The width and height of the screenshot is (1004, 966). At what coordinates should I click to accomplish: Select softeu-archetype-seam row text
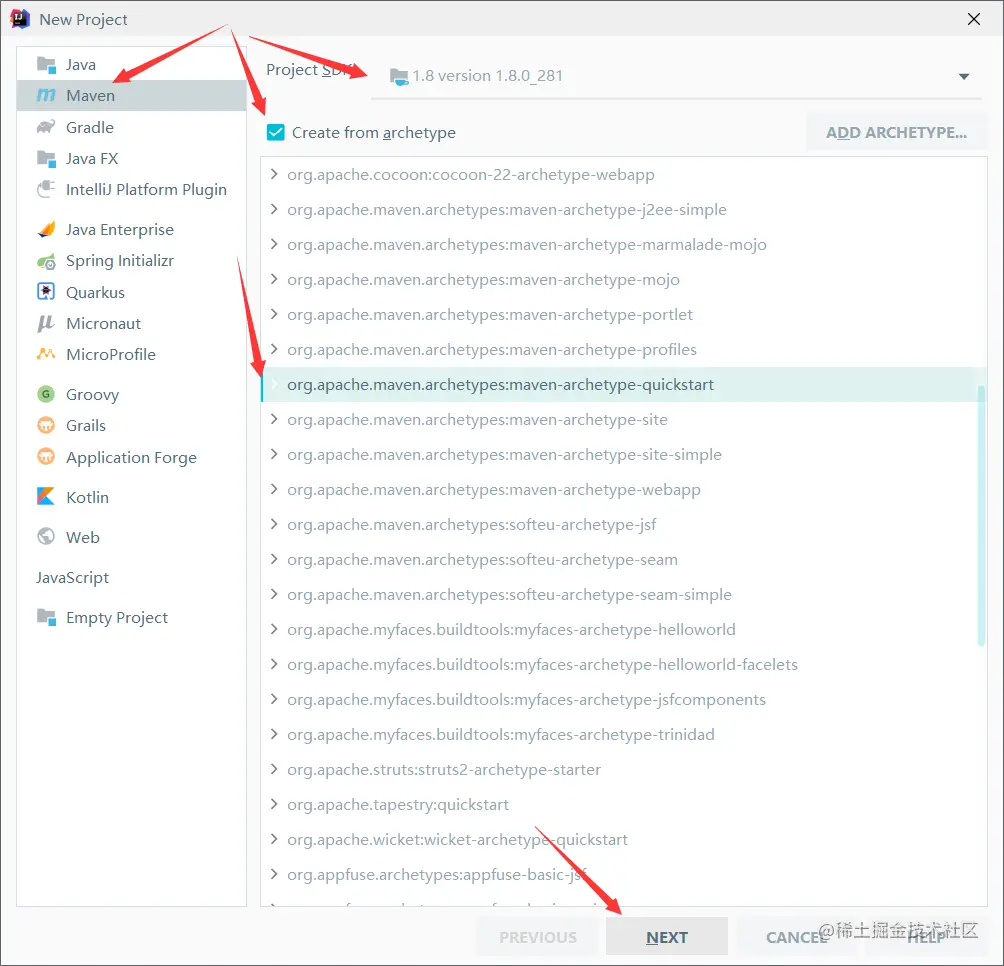482,559
